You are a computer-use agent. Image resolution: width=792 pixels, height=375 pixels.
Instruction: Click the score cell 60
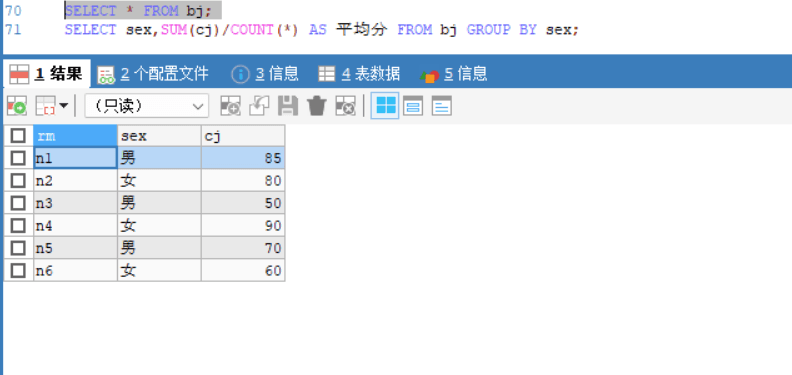[243, 270]
